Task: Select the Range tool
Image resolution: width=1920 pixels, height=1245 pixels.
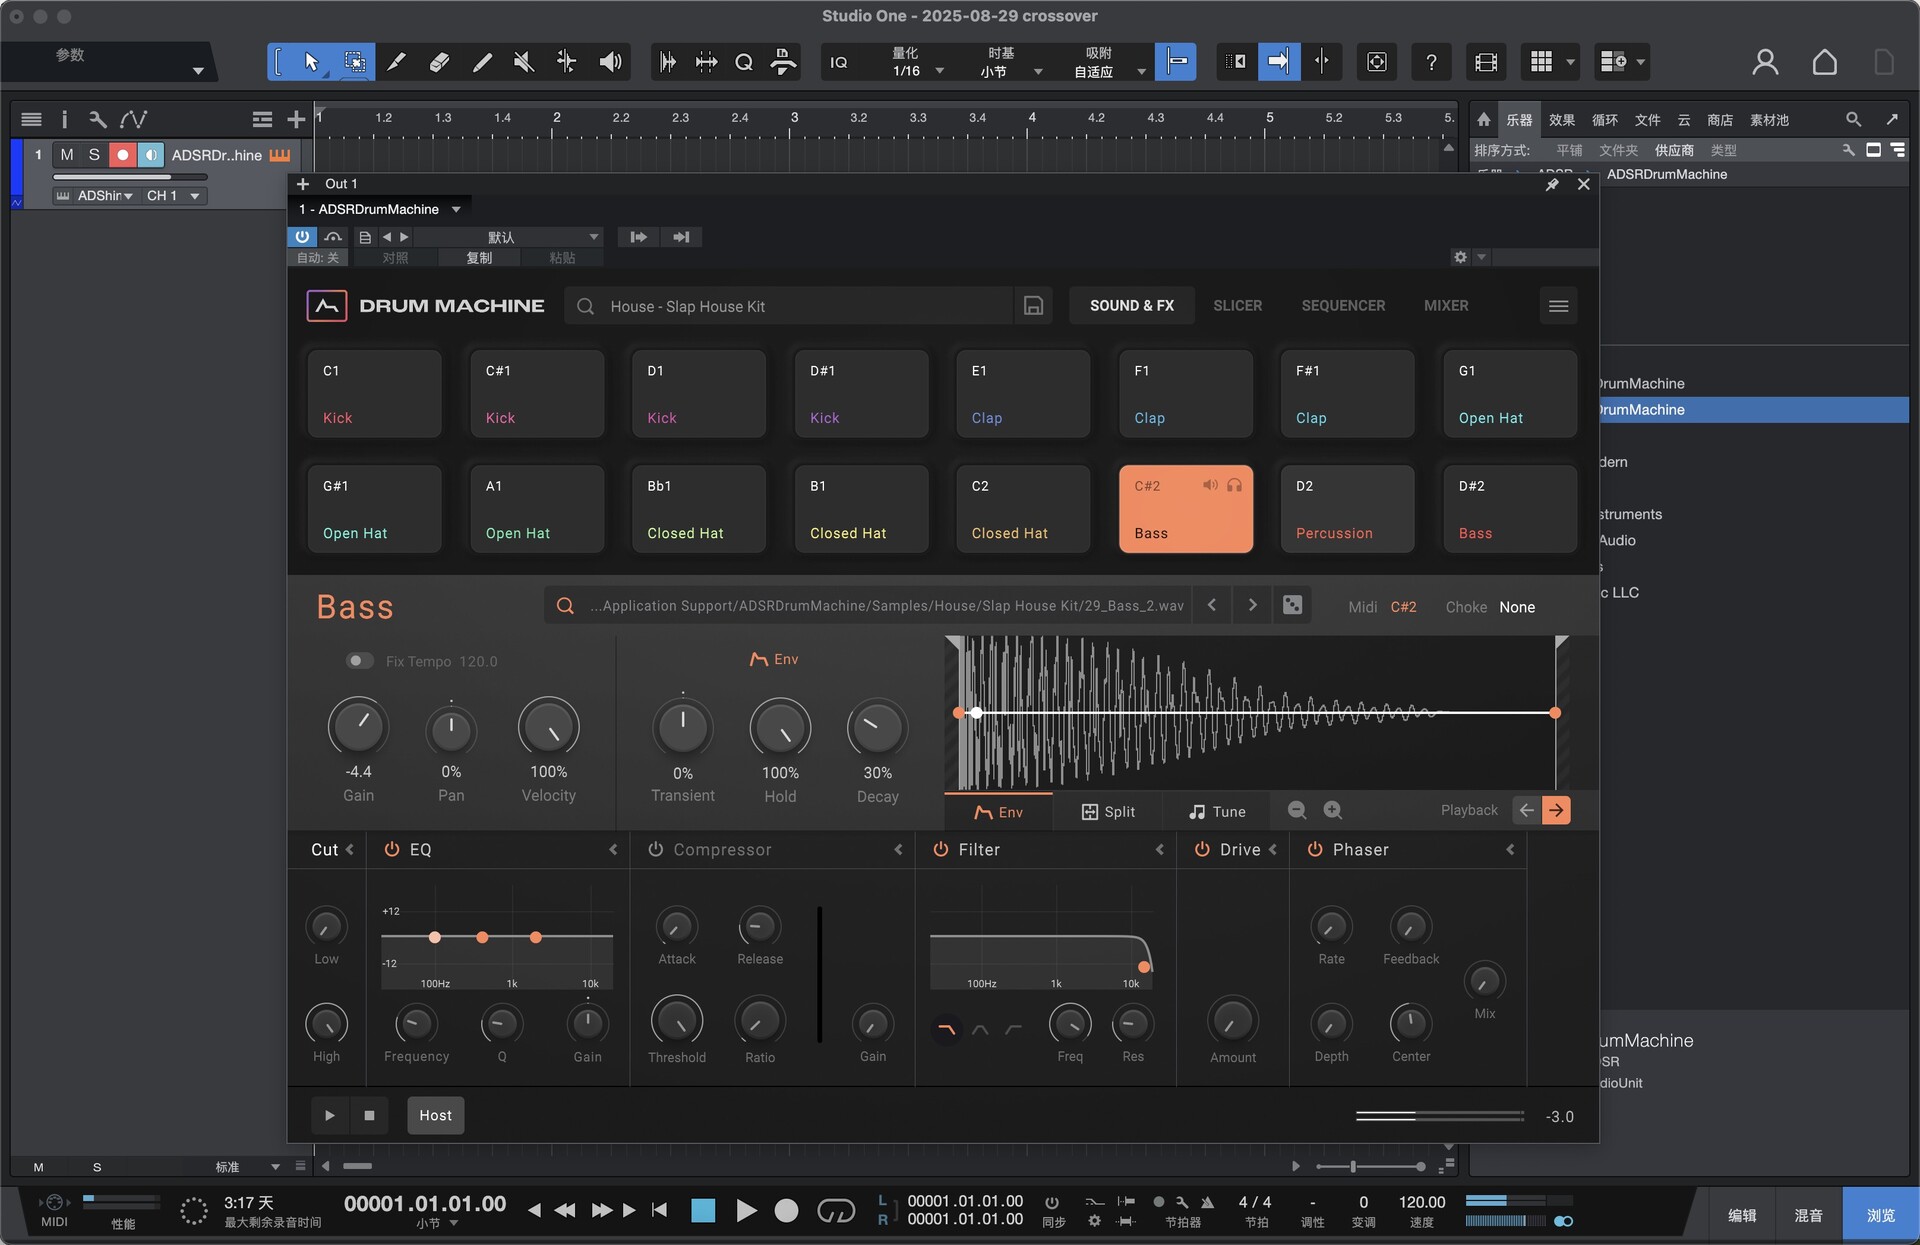Action: (354, 62)
